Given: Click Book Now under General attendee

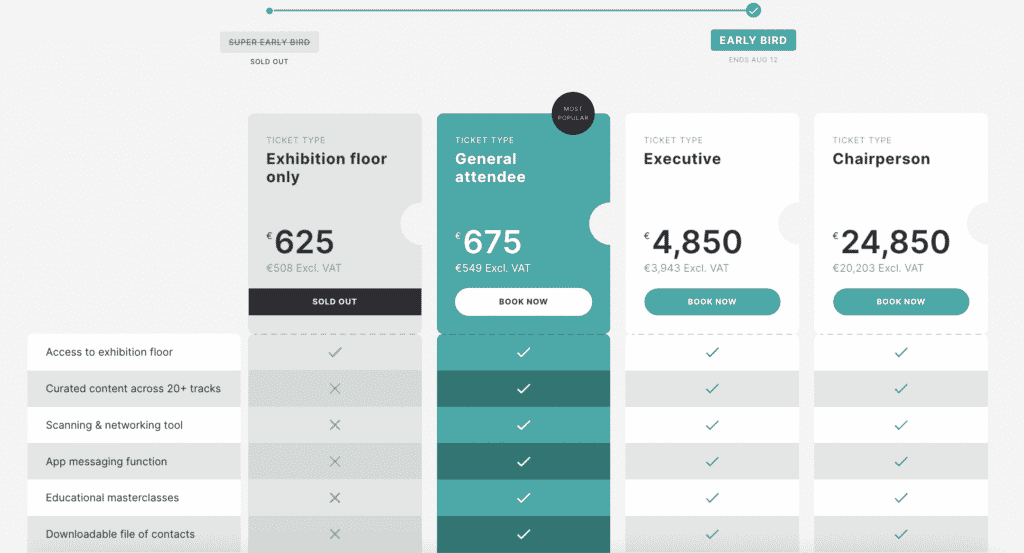Looking at the screenshot, I should pyautogui.click(x=523, y=301).
